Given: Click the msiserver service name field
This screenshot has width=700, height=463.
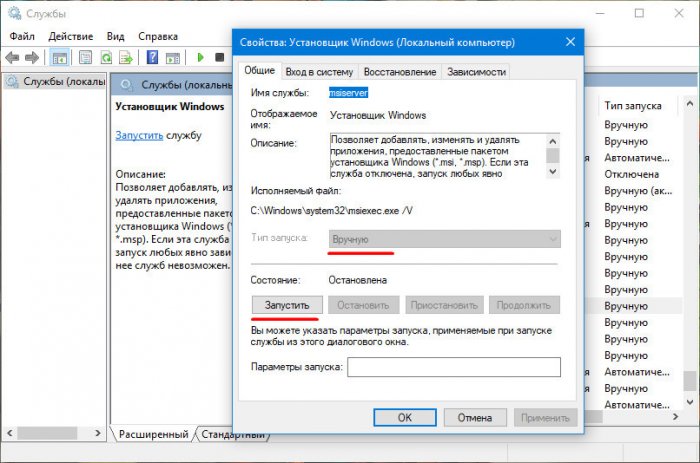Looking at the screenshot, I should point(348,93).
